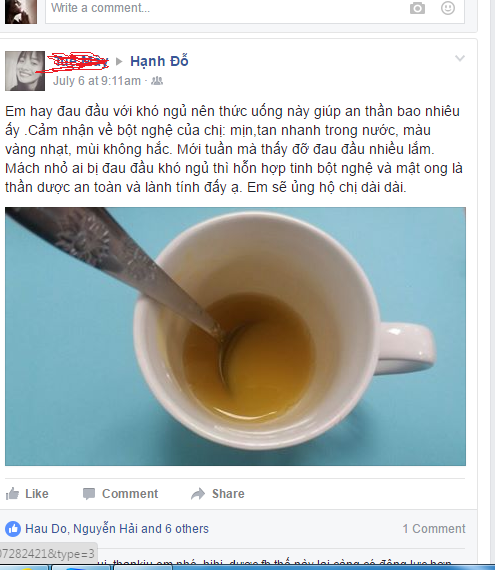Open the July 6 at 9:11am timestamp
This screenshot has width=495, height=570.
[x=97, y=81]
